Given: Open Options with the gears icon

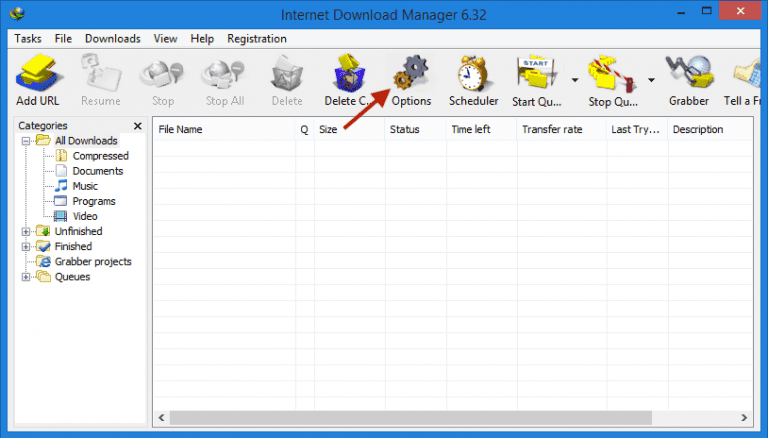Looking at the screenshot, I should [411, 73].
